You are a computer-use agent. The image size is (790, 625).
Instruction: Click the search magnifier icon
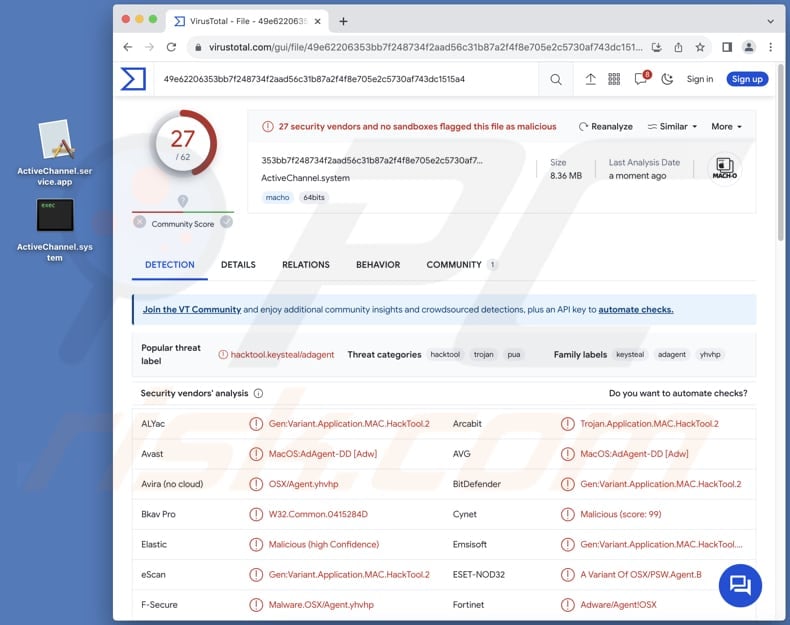tap(556, 79)
